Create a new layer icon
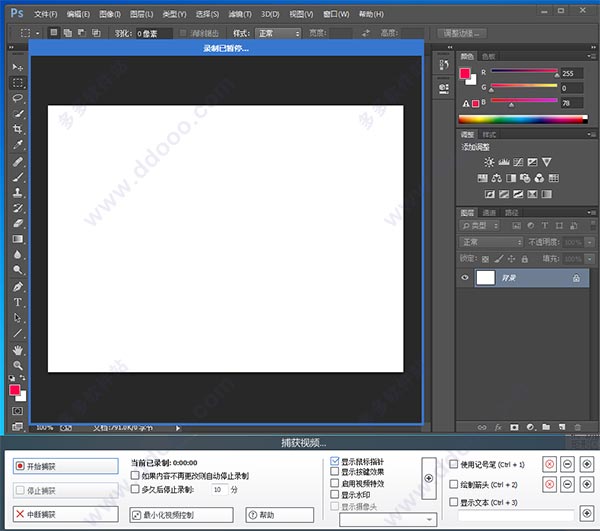The width and height of the screenshot is (600, 531). (562, 427)
